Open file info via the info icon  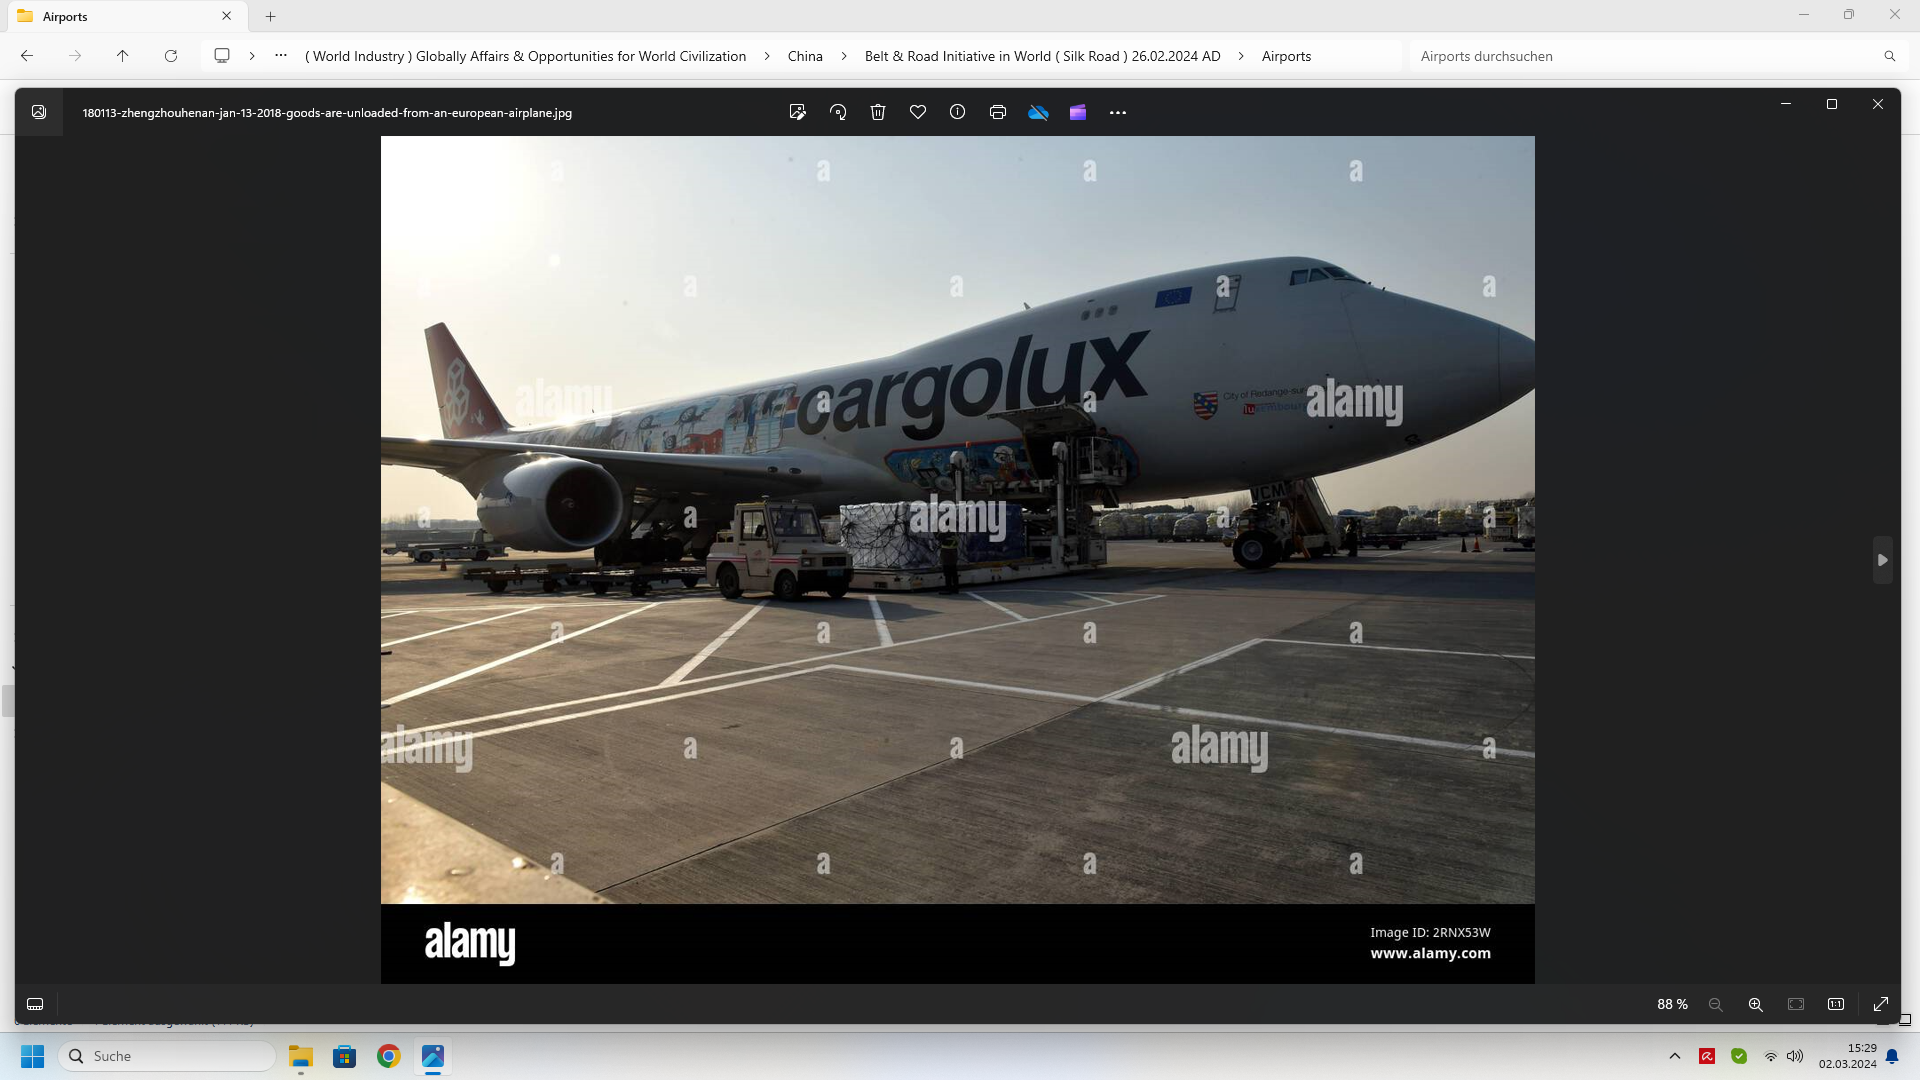point(958,112)
